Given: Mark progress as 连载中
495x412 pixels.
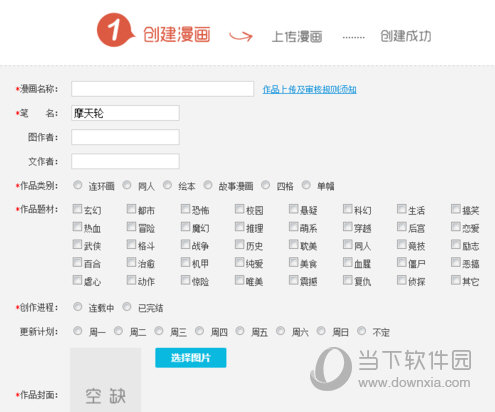Looking at the screenshot, I should pos(78,307).
